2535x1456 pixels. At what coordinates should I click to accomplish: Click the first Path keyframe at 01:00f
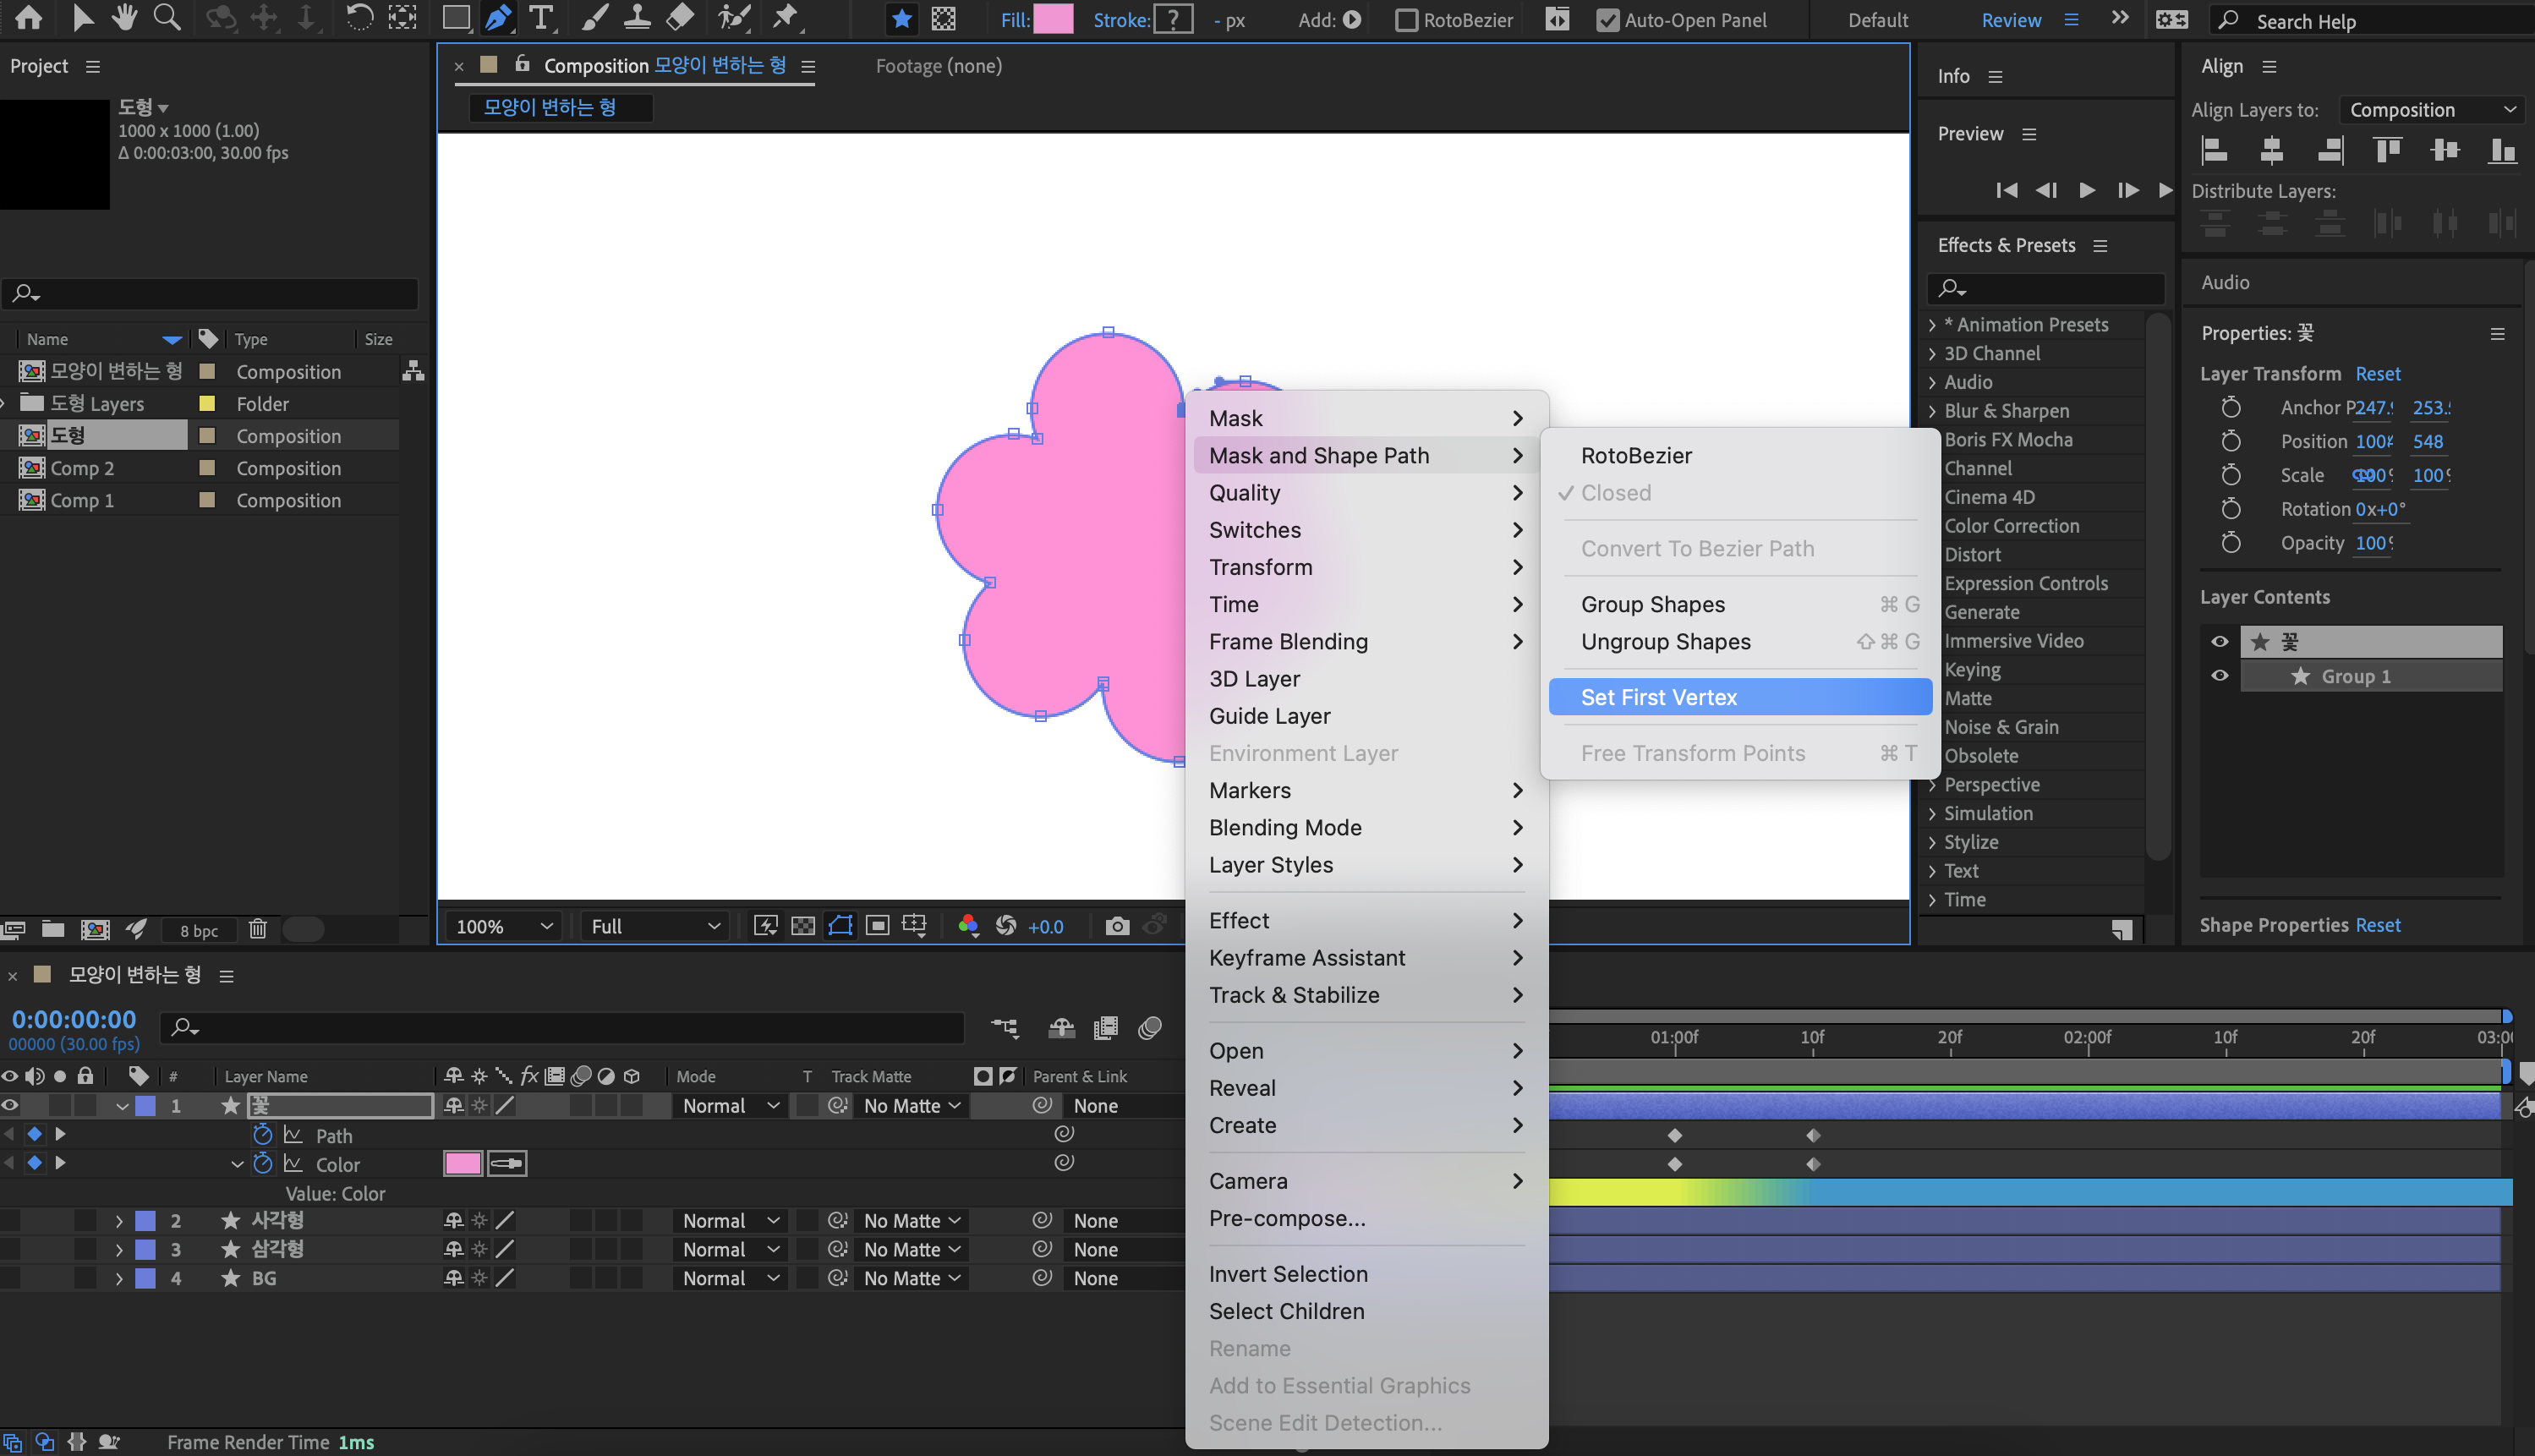tap(1675, 1135)
